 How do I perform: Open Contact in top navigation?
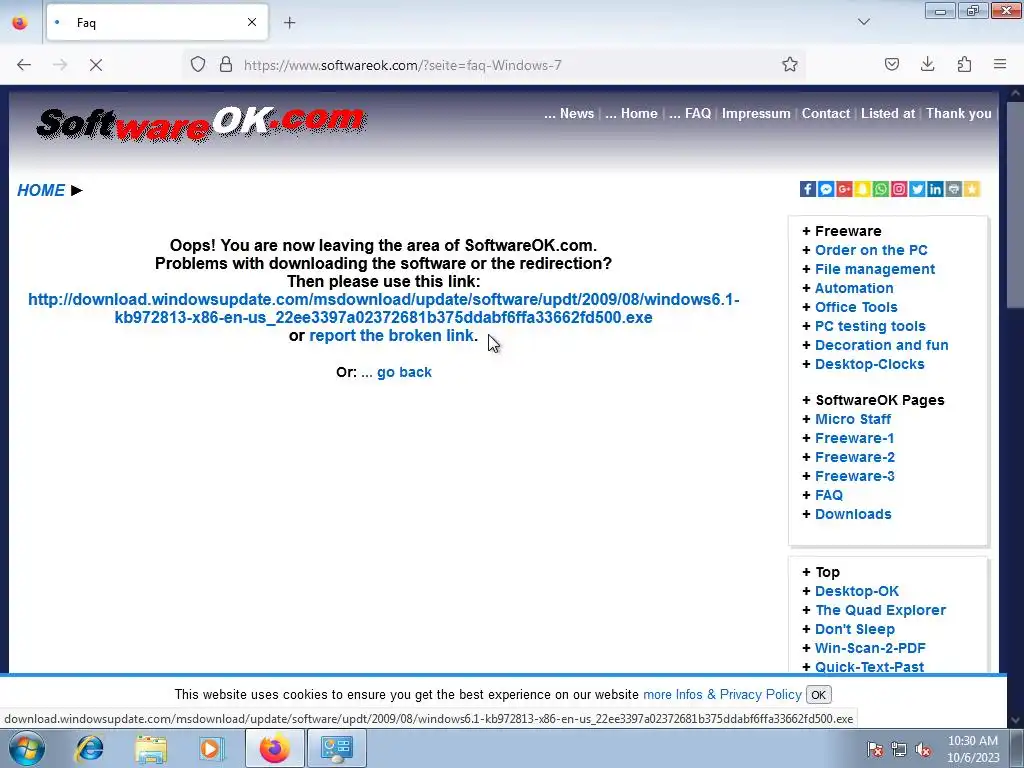(825, 114)
